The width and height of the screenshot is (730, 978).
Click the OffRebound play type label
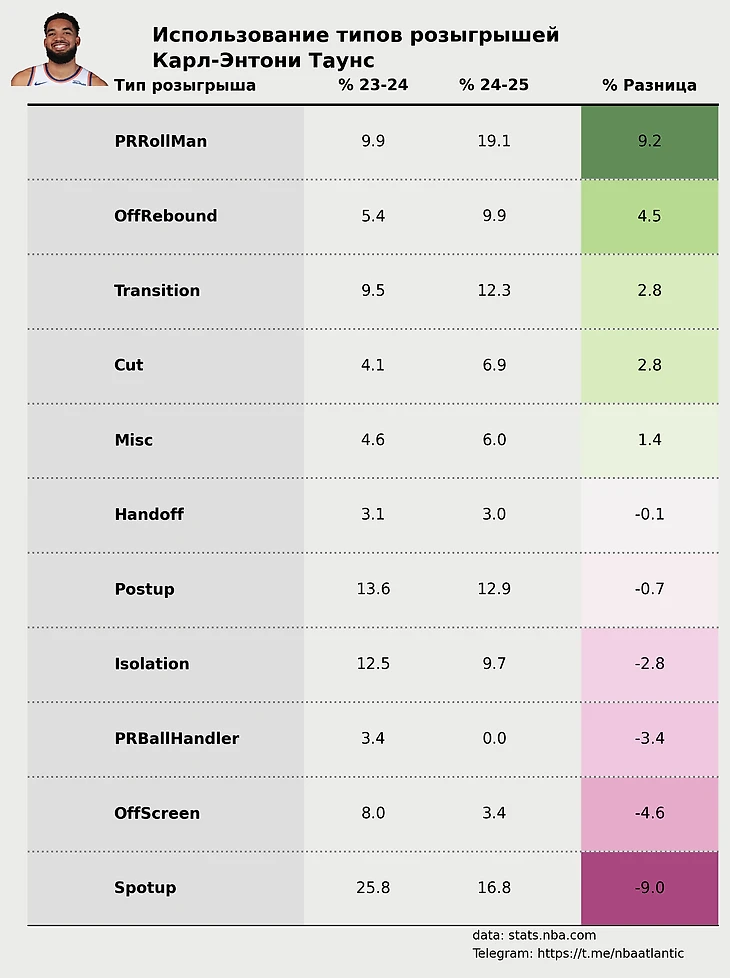coord(166,216)
